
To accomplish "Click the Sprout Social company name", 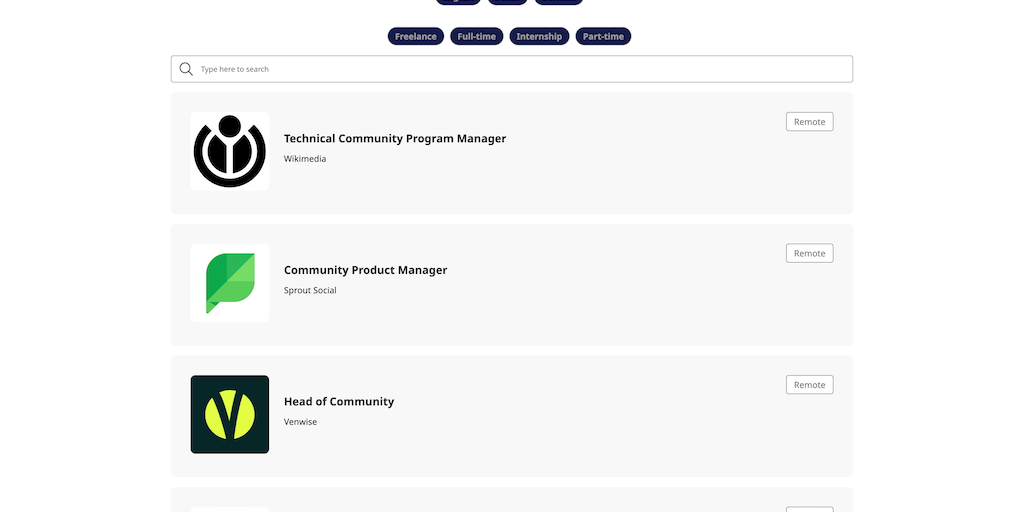I will (310, 291).
